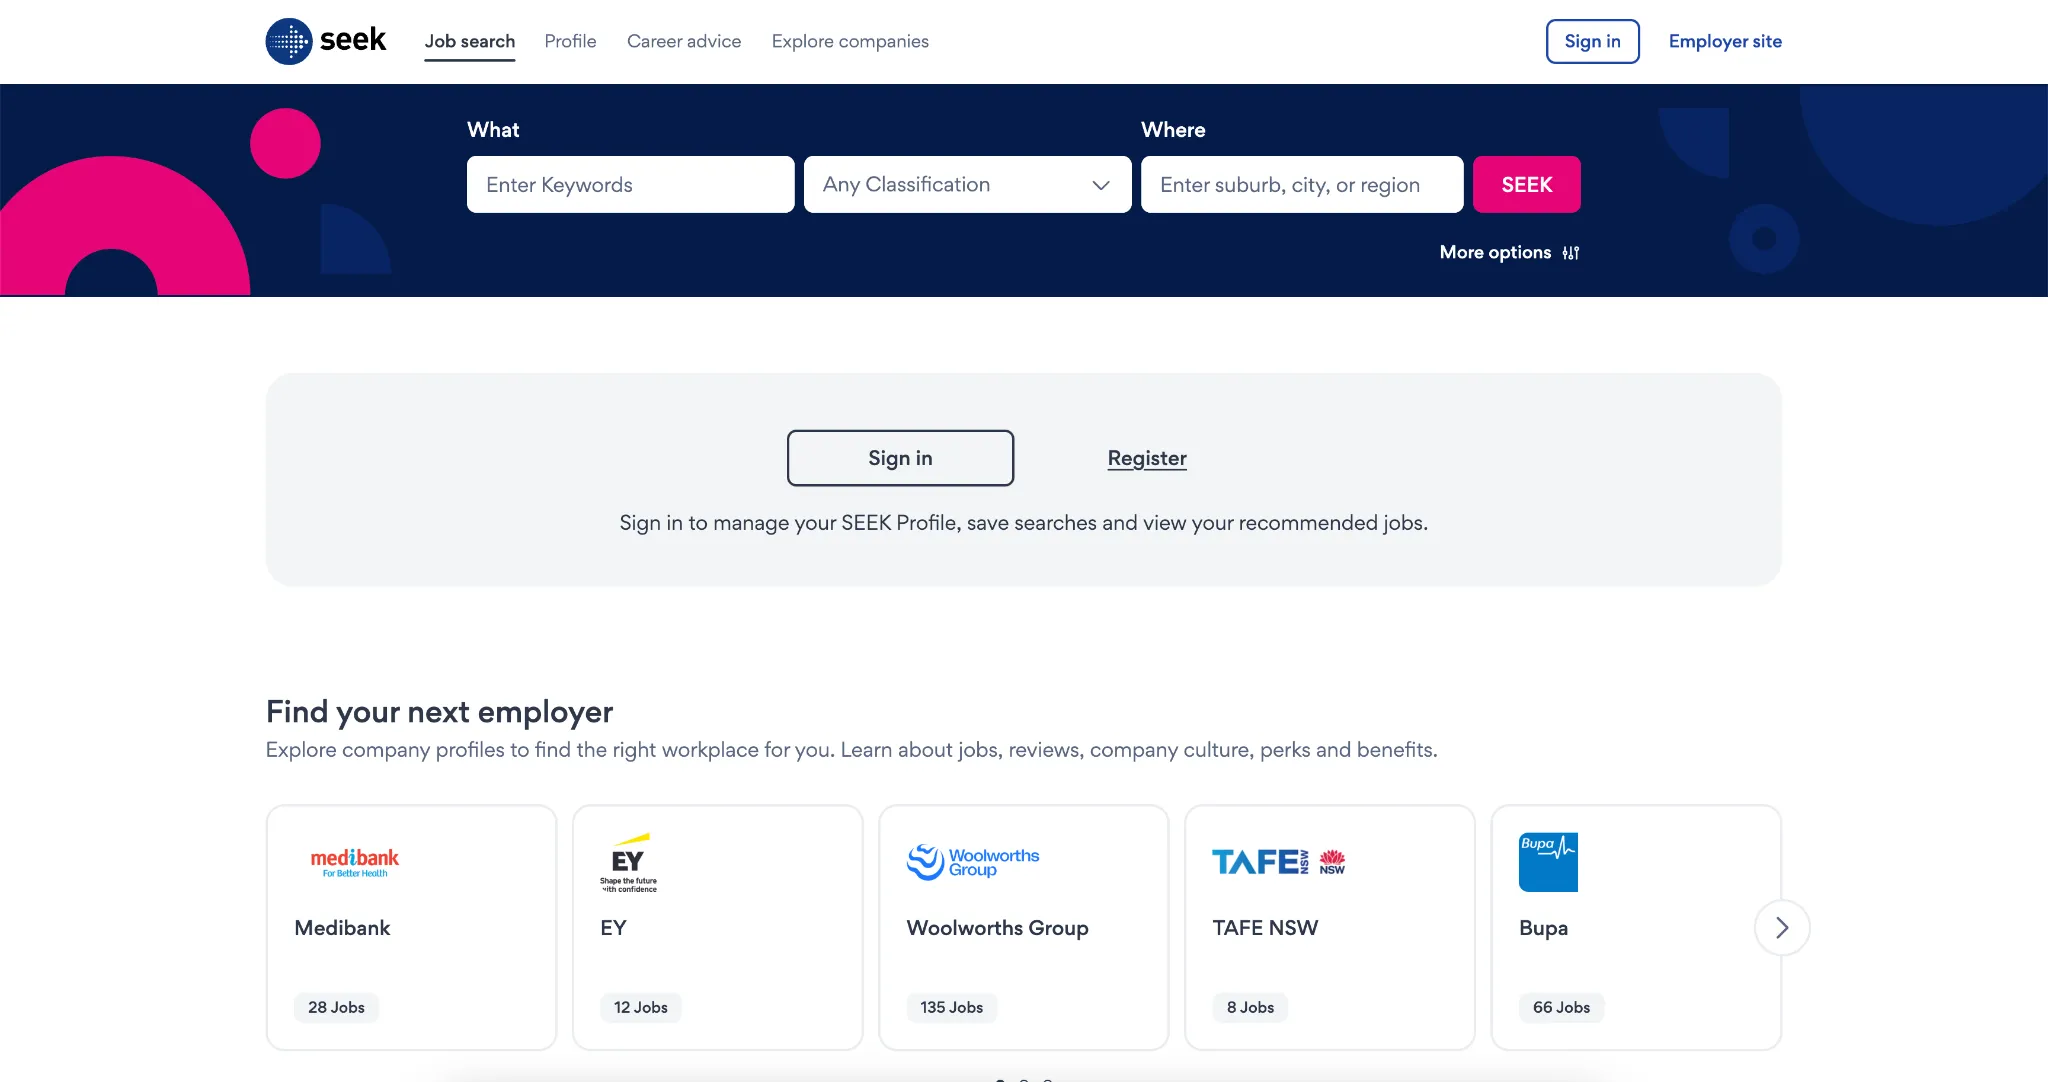Open TAFE NSW 8 Jobs badge
This screenshot has height=1082, width=2048.
pyautogui.click(x=1250, y=1007)
